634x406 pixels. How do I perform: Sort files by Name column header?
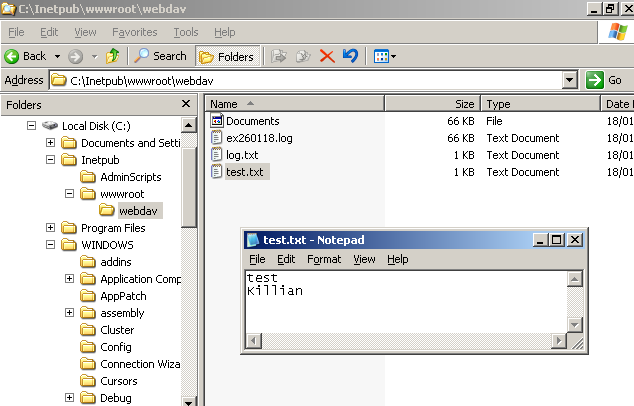[294, 104]
